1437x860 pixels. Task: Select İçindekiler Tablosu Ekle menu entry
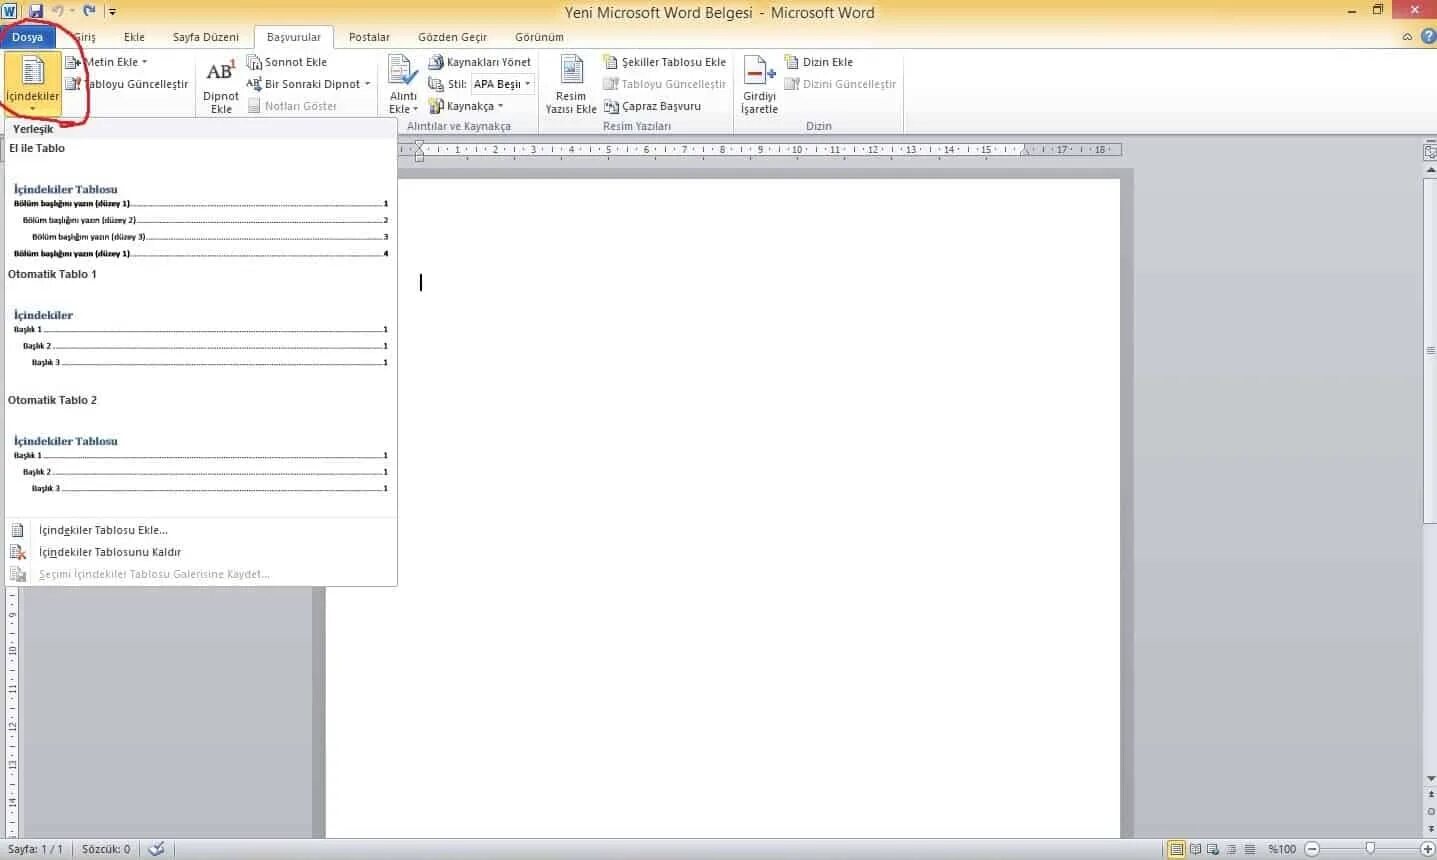(200, 530)
